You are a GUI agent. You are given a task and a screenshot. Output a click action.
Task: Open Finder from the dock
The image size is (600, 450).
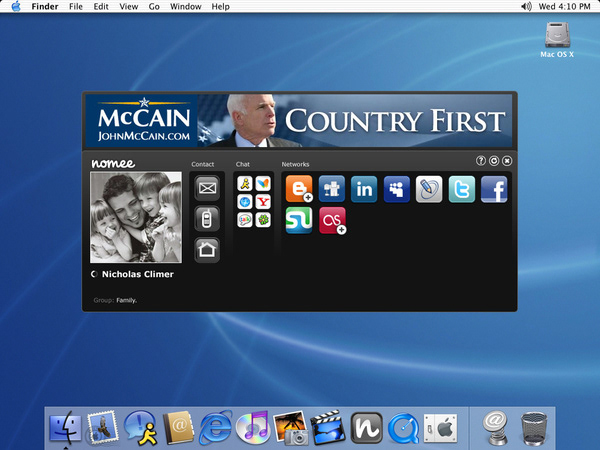pos(65,427)
